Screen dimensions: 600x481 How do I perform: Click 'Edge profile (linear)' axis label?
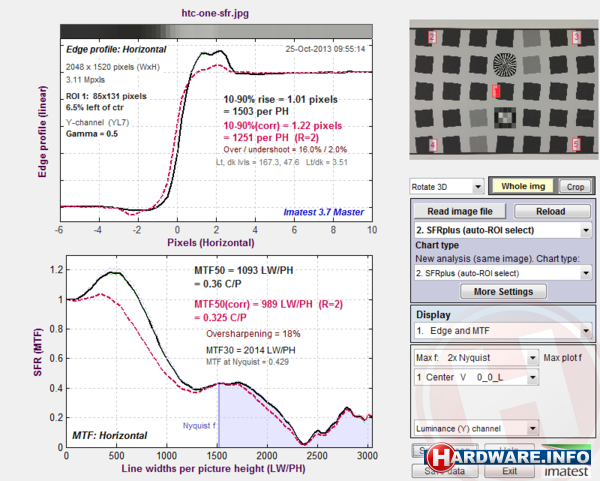click(42, 131)
